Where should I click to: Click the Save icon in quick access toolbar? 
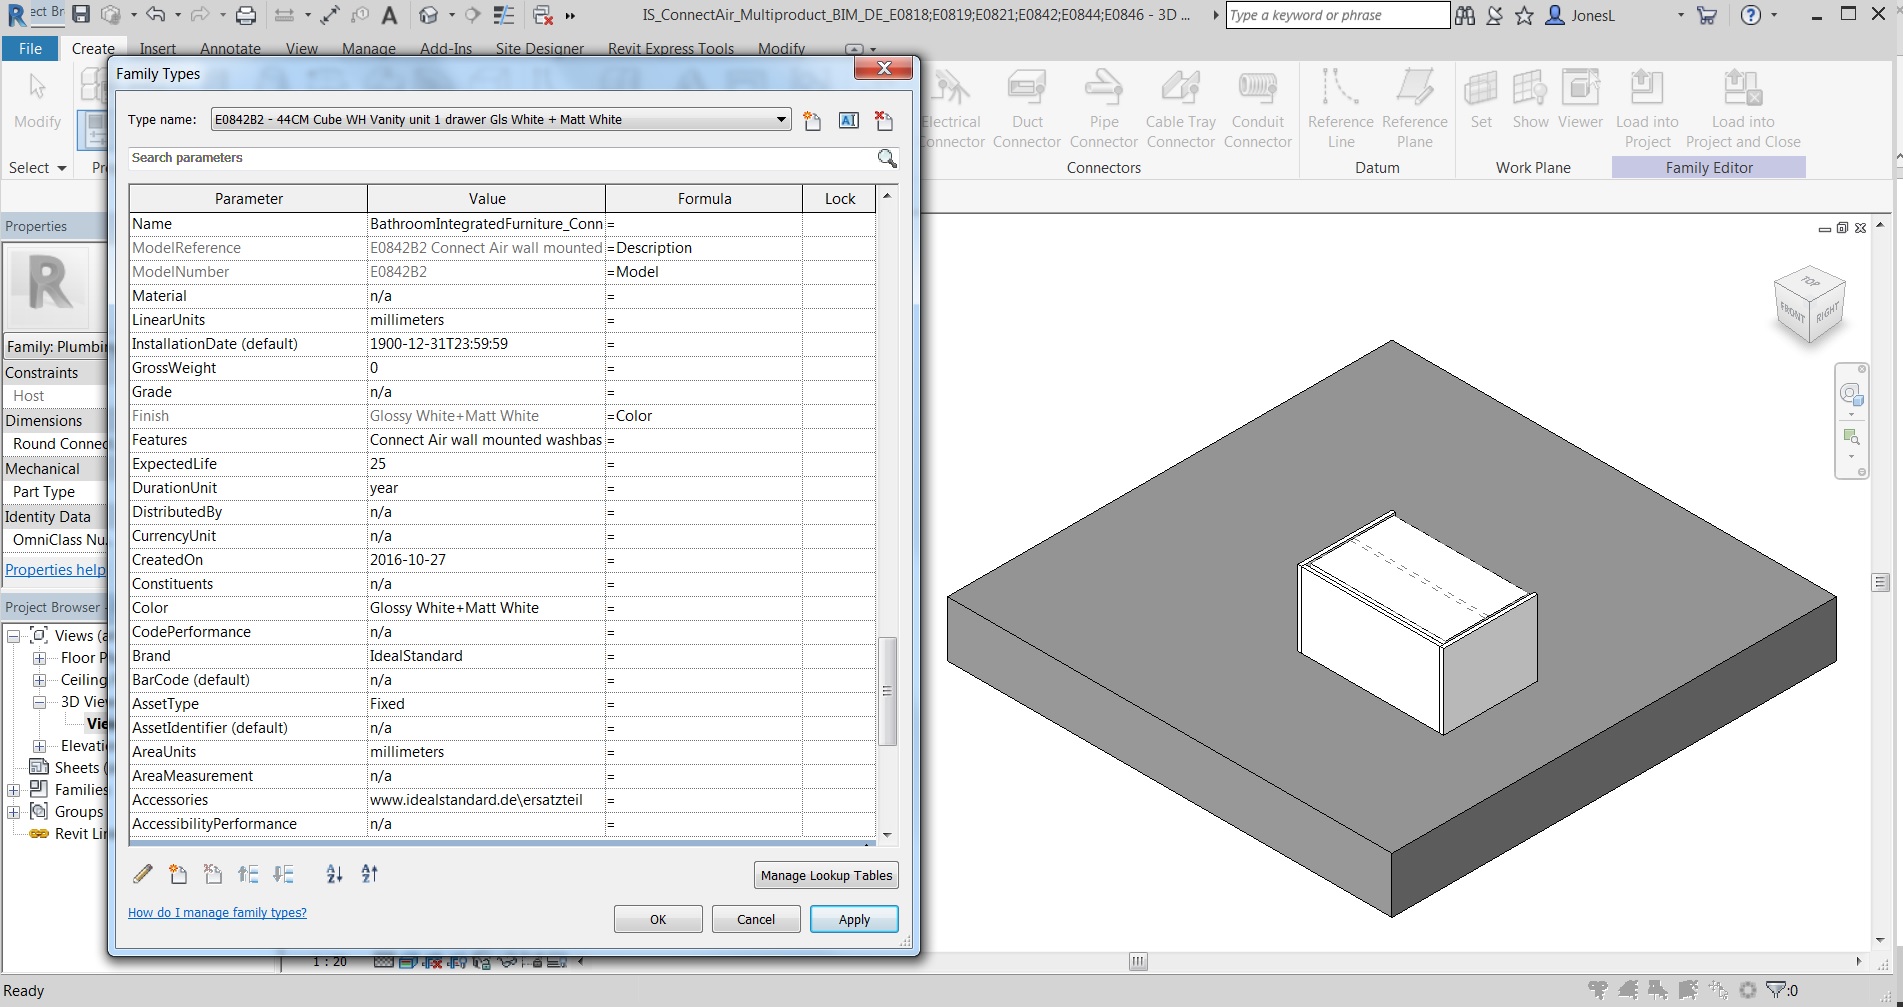click(81, 15)
